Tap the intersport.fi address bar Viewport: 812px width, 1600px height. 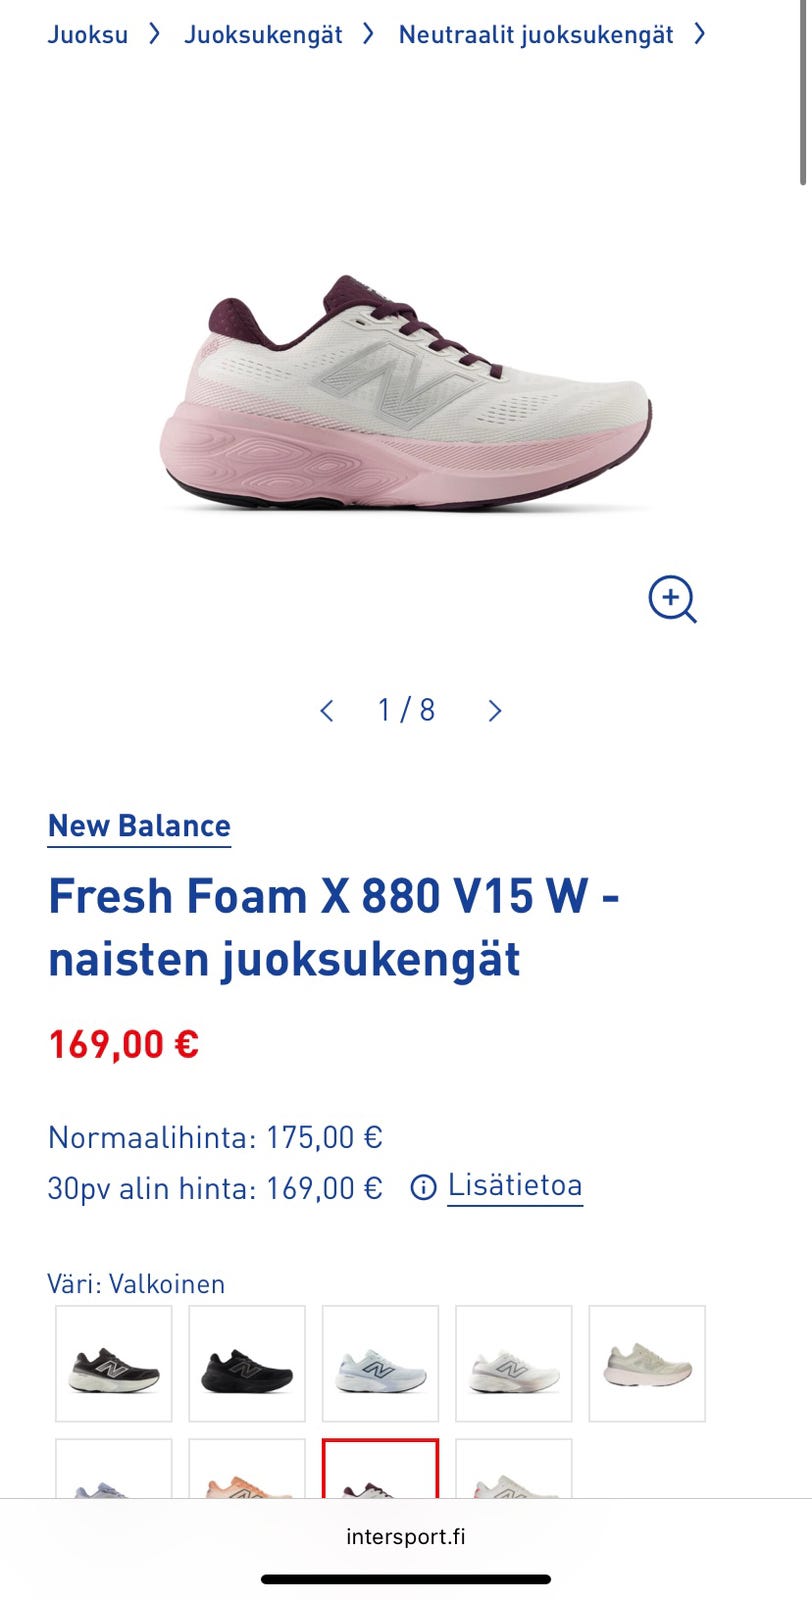[x=406, y=1537]
